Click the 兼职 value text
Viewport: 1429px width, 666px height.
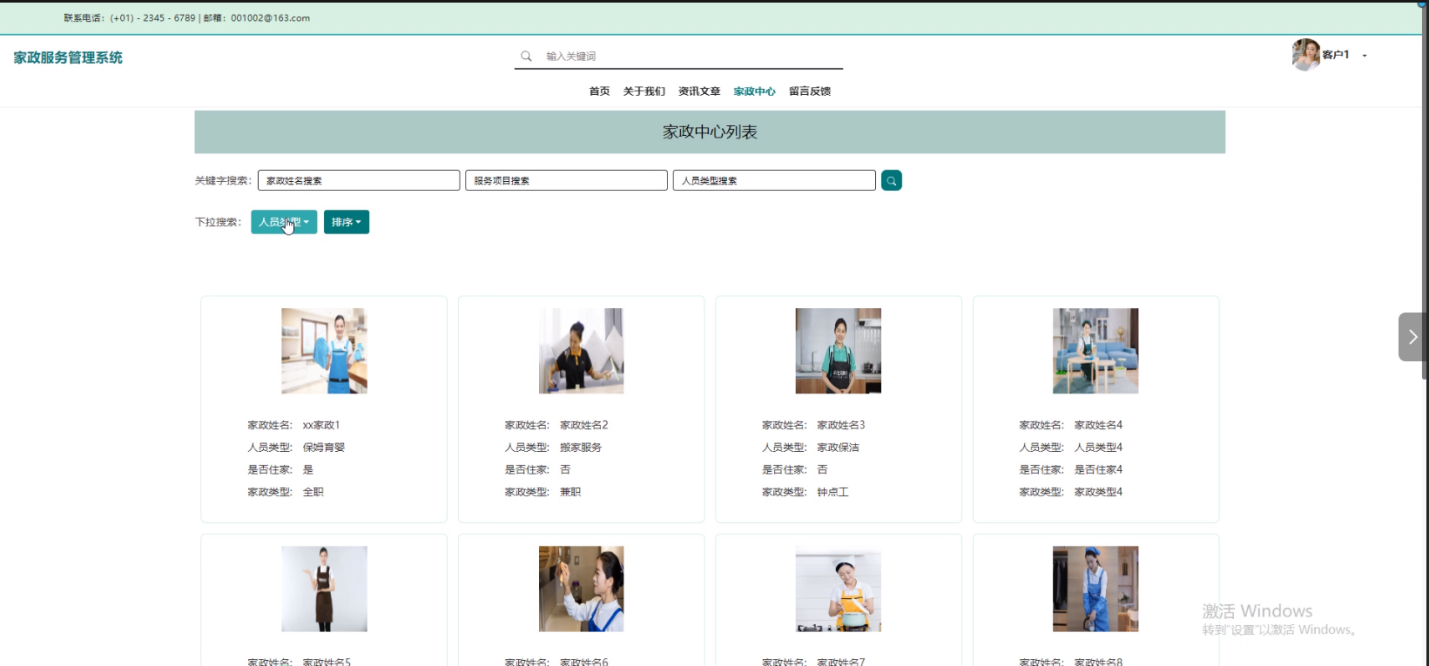[570, 492]
